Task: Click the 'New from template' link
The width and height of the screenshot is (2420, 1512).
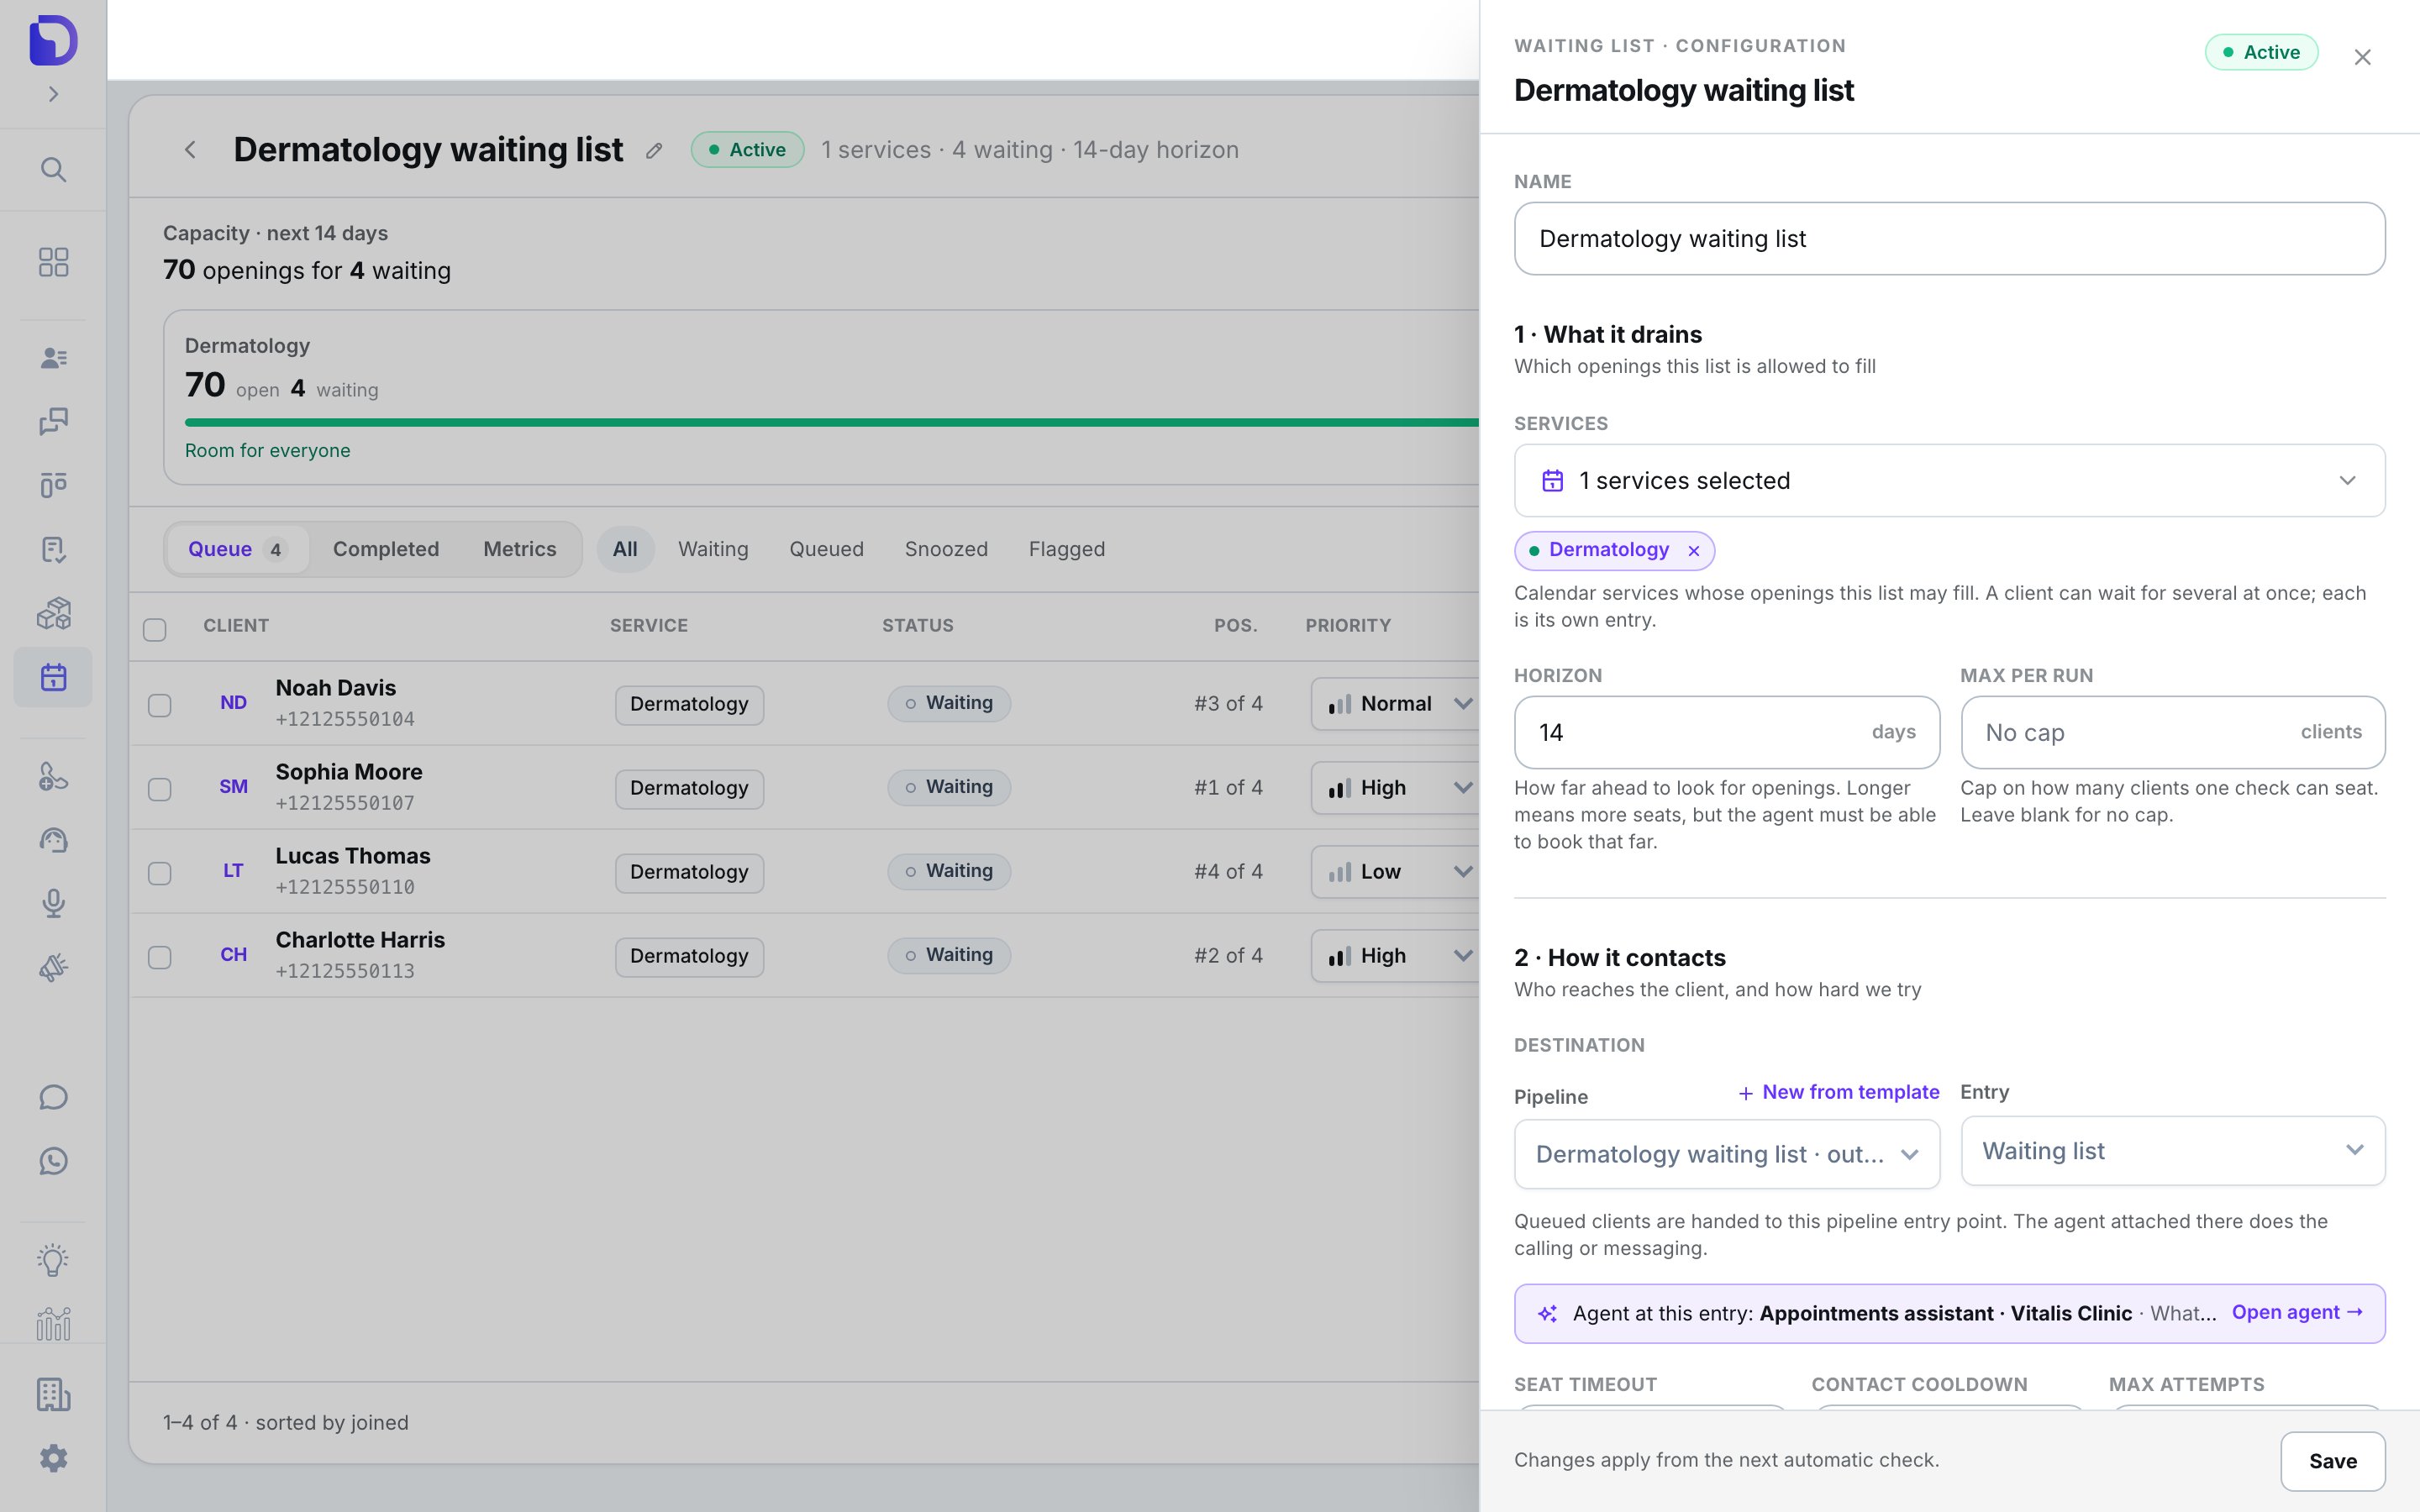Action: 1839,1092
